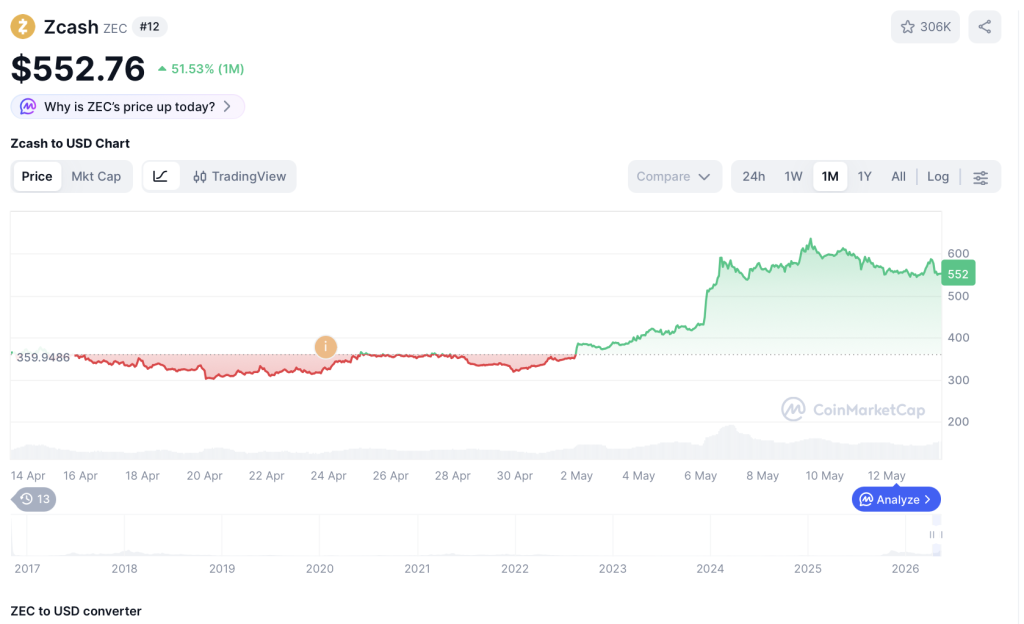Image resolution: width=1024 pixels, height=624 pixels.
Task: Switch to line chart view icon
Action: 161,176
